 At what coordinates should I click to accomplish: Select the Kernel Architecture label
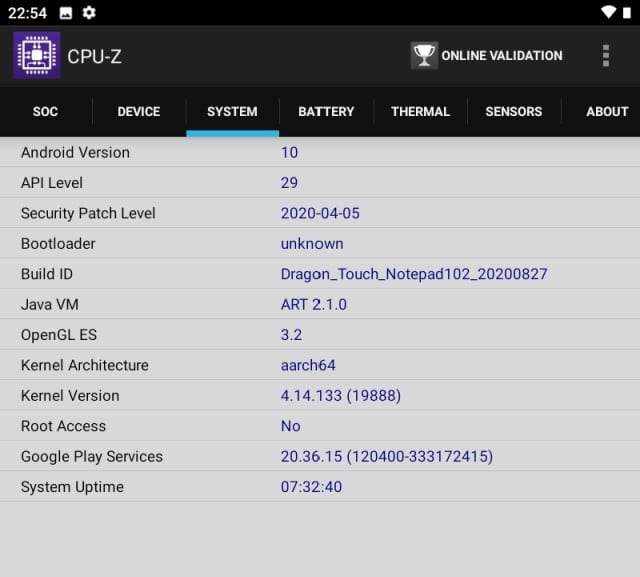click(x=85, y=365)
